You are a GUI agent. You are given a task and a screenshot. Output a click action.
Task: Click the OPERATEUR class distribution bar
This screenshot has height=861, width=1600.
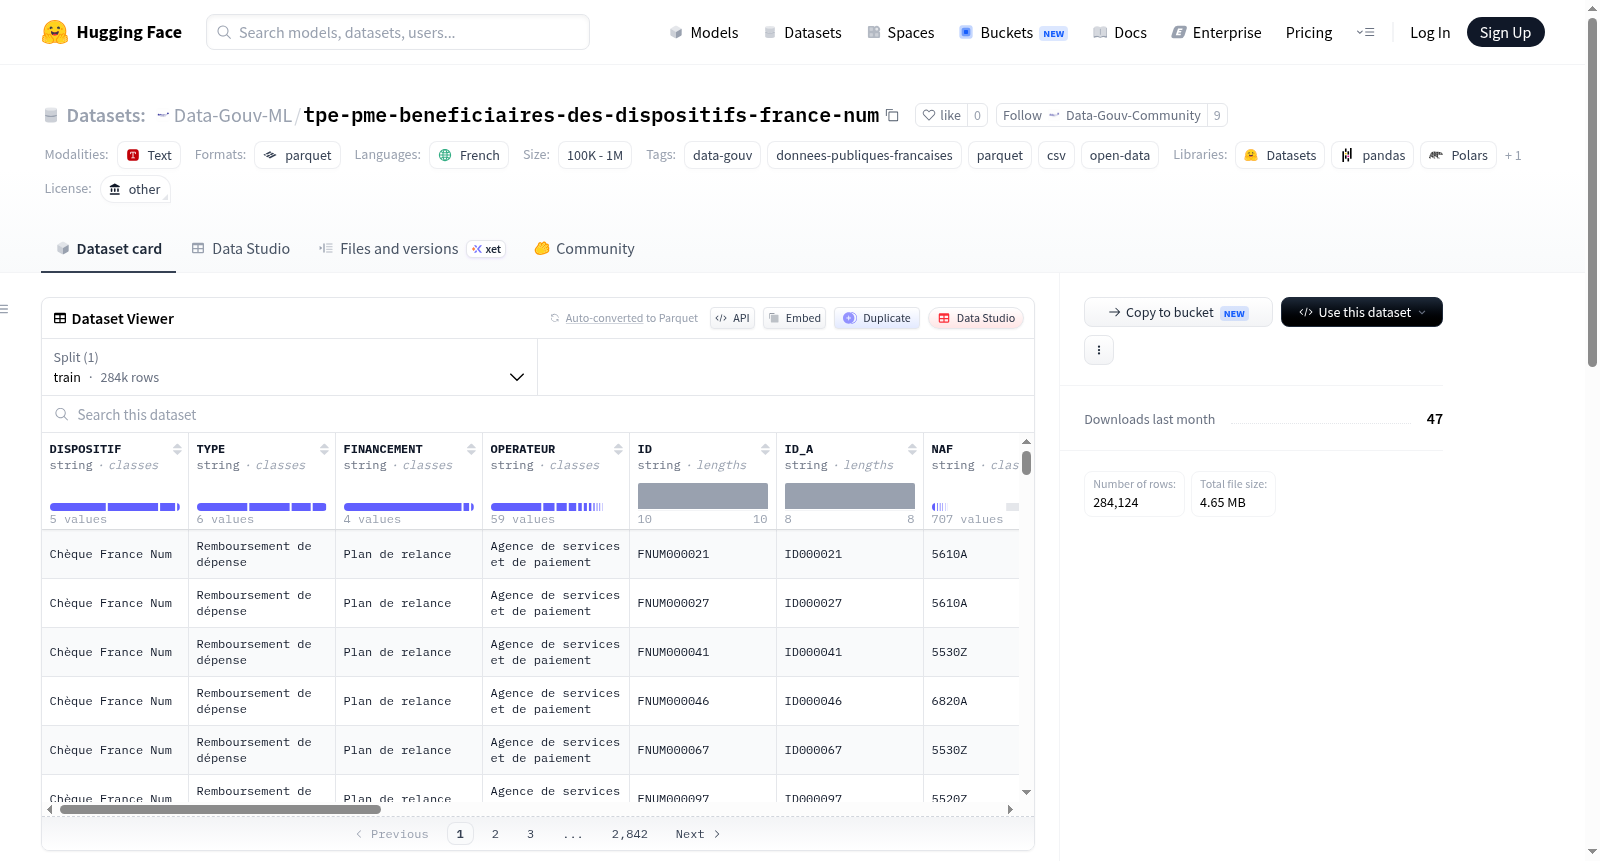coord(547,507)
